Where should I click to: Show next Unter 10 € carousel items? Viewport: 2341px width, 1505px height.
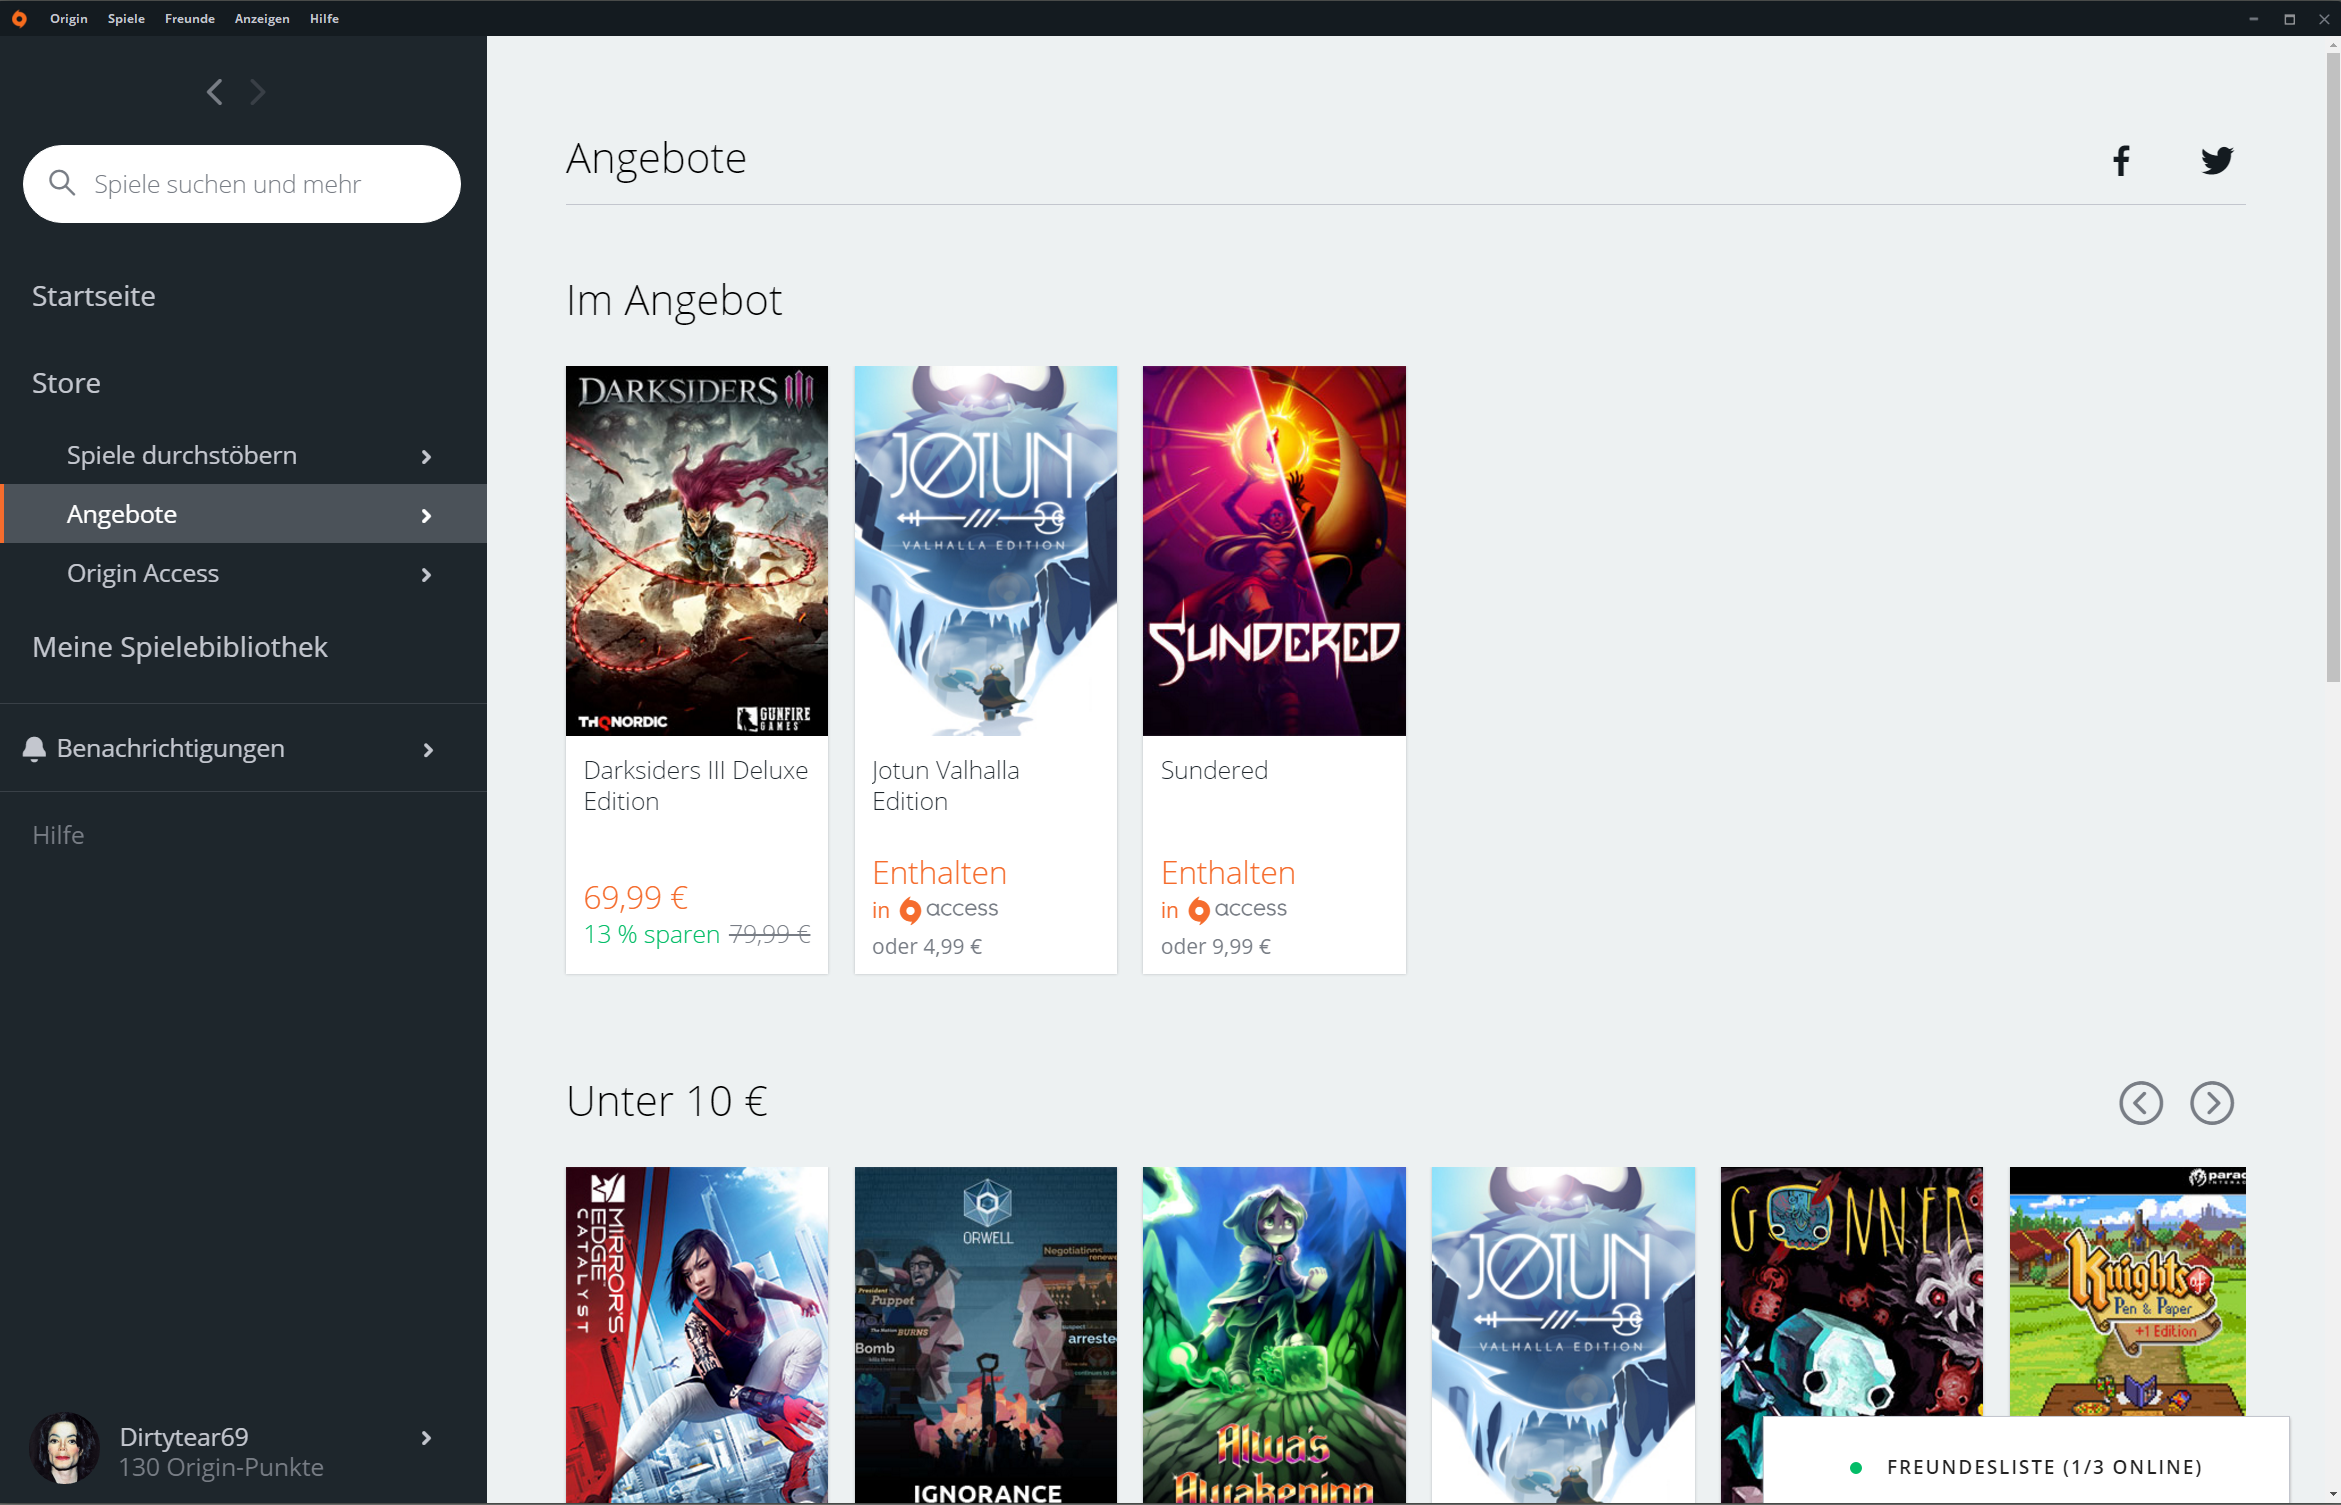pyautogui.click(x=2212, y=1103)
